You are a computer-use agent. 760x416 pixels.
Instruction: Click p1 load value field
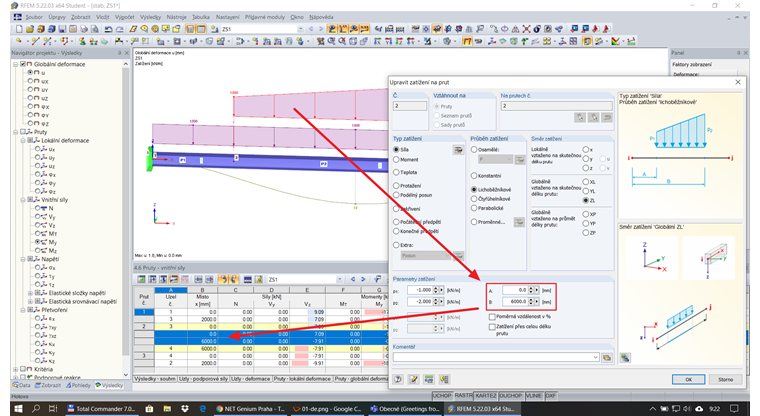[x=420, y=290]
